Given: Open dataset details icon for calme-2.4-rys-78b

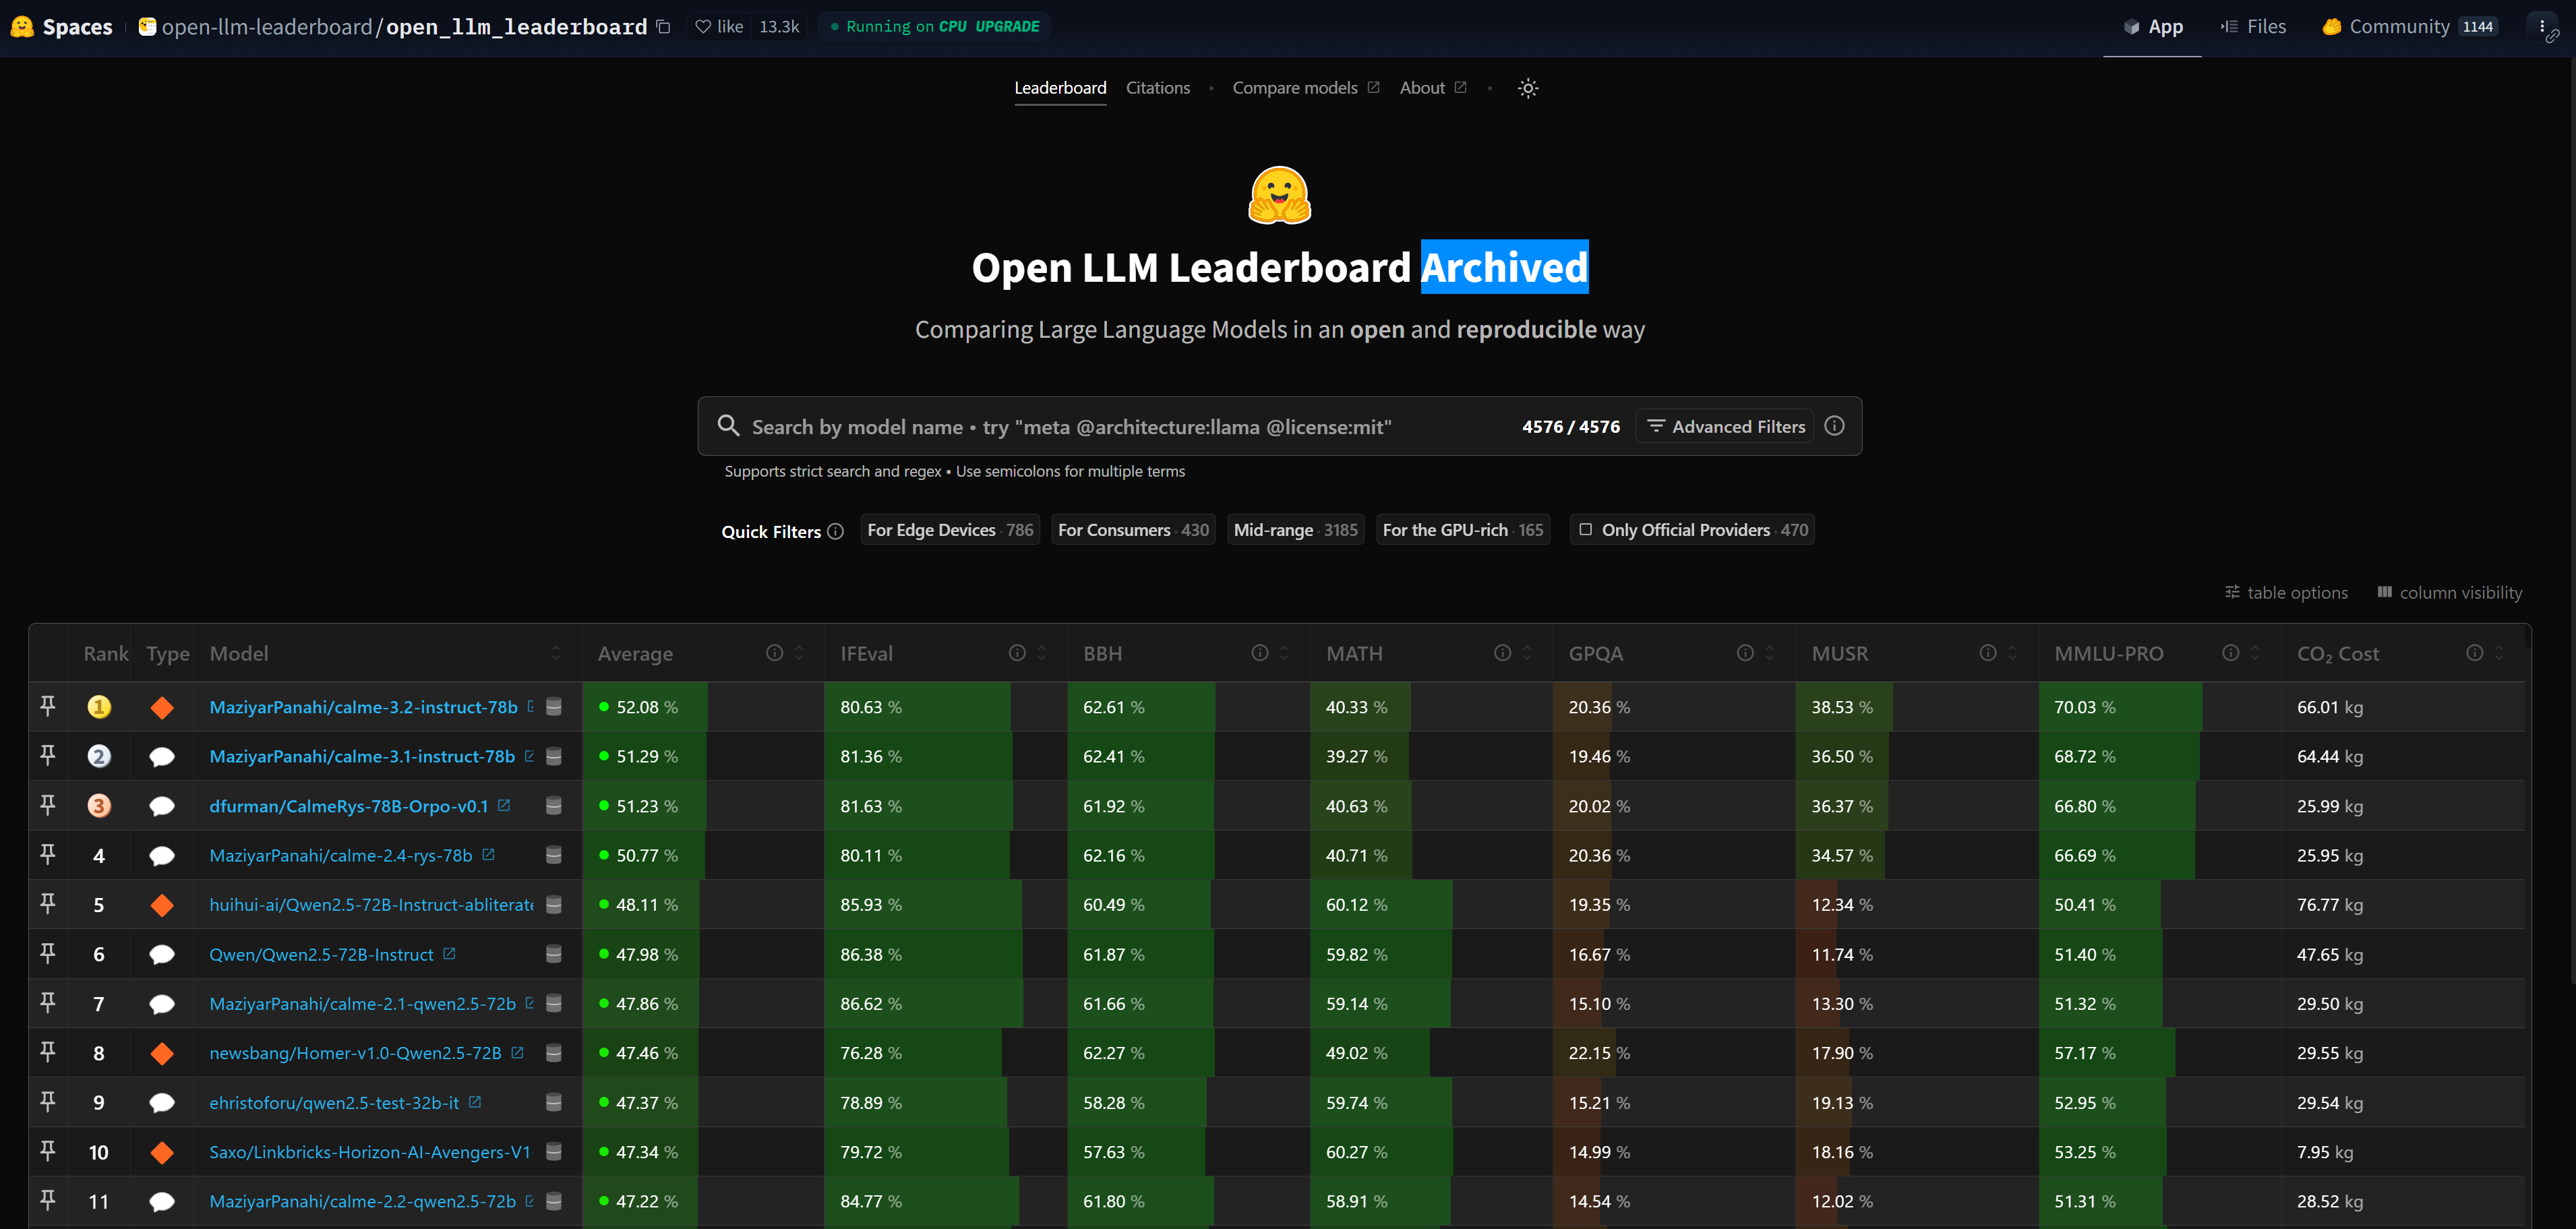Looking at the screenshot, I should 553,855.
